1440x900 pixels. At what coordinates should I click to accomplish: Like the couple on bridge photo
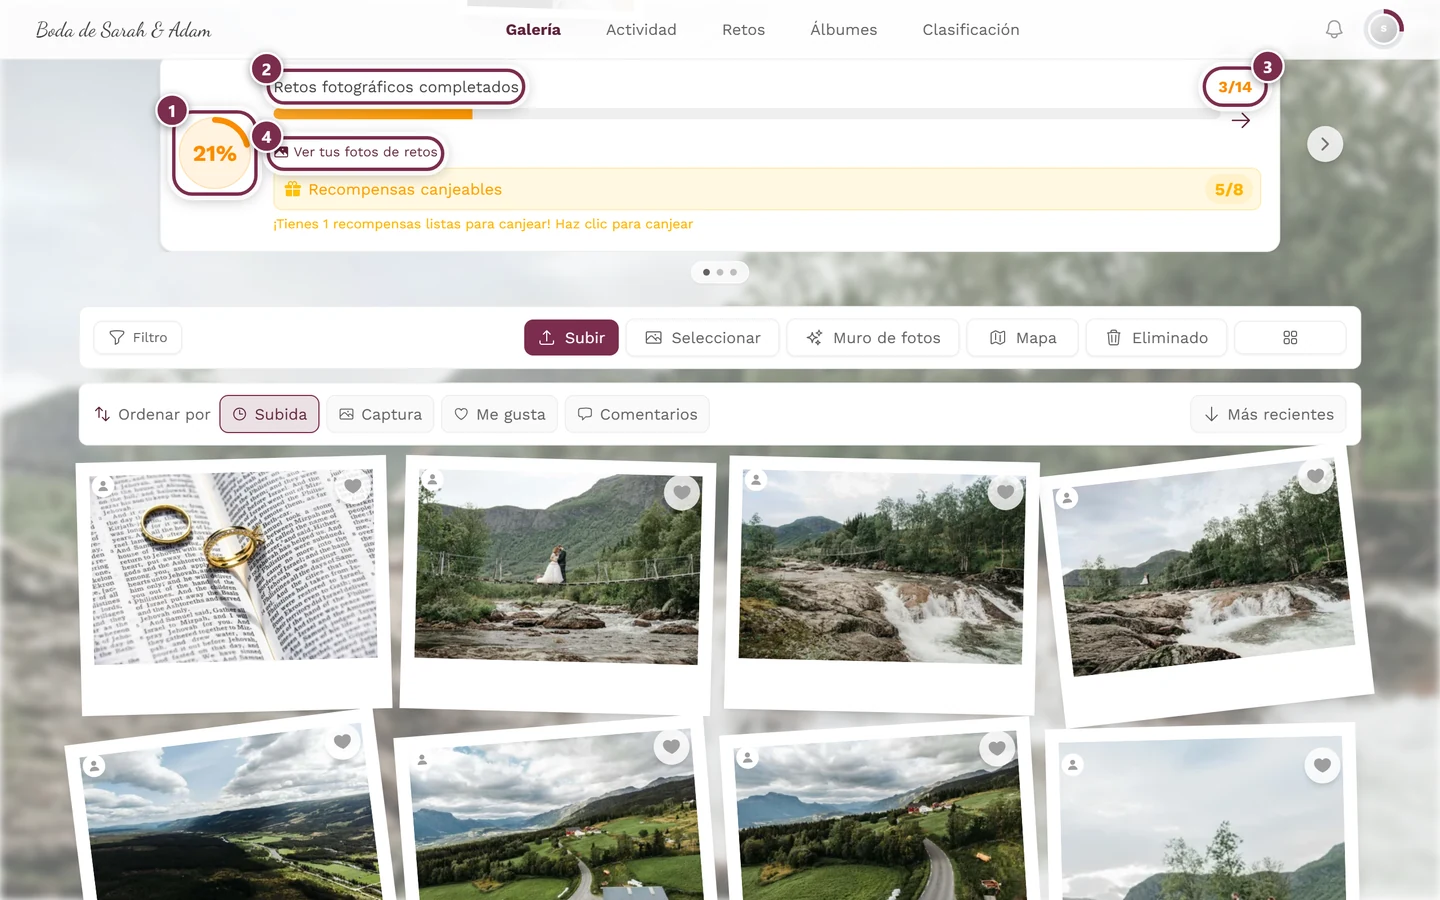(x=682, y=492)
